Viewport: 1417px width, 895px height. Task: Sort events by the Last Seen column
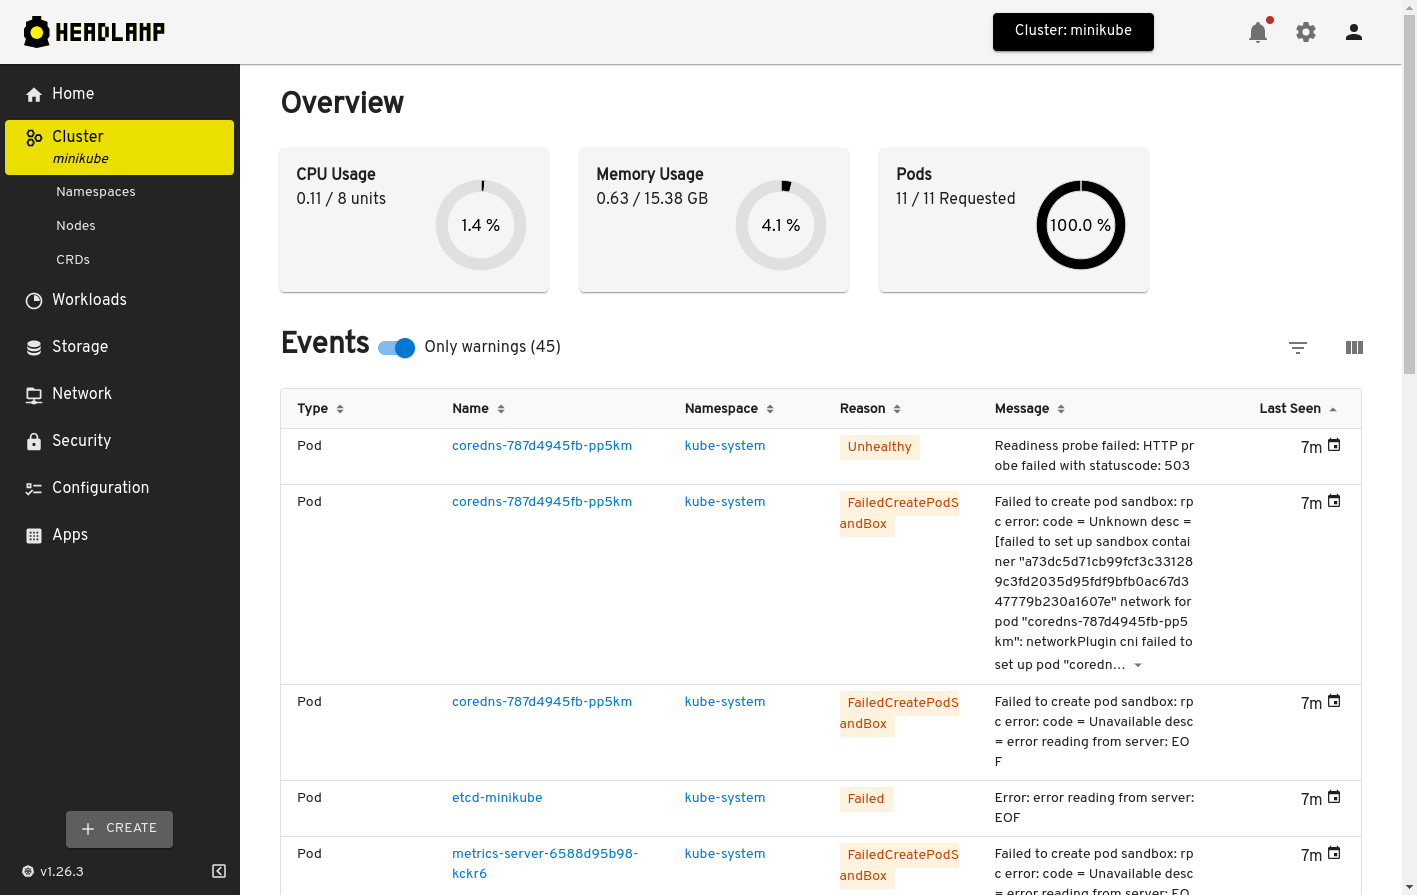pyautogui.click(x=1290, y=409)
